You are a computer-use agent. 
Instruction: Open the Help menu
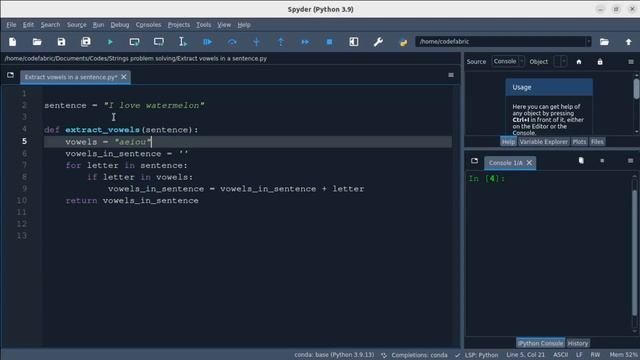(x=244, y=25)
